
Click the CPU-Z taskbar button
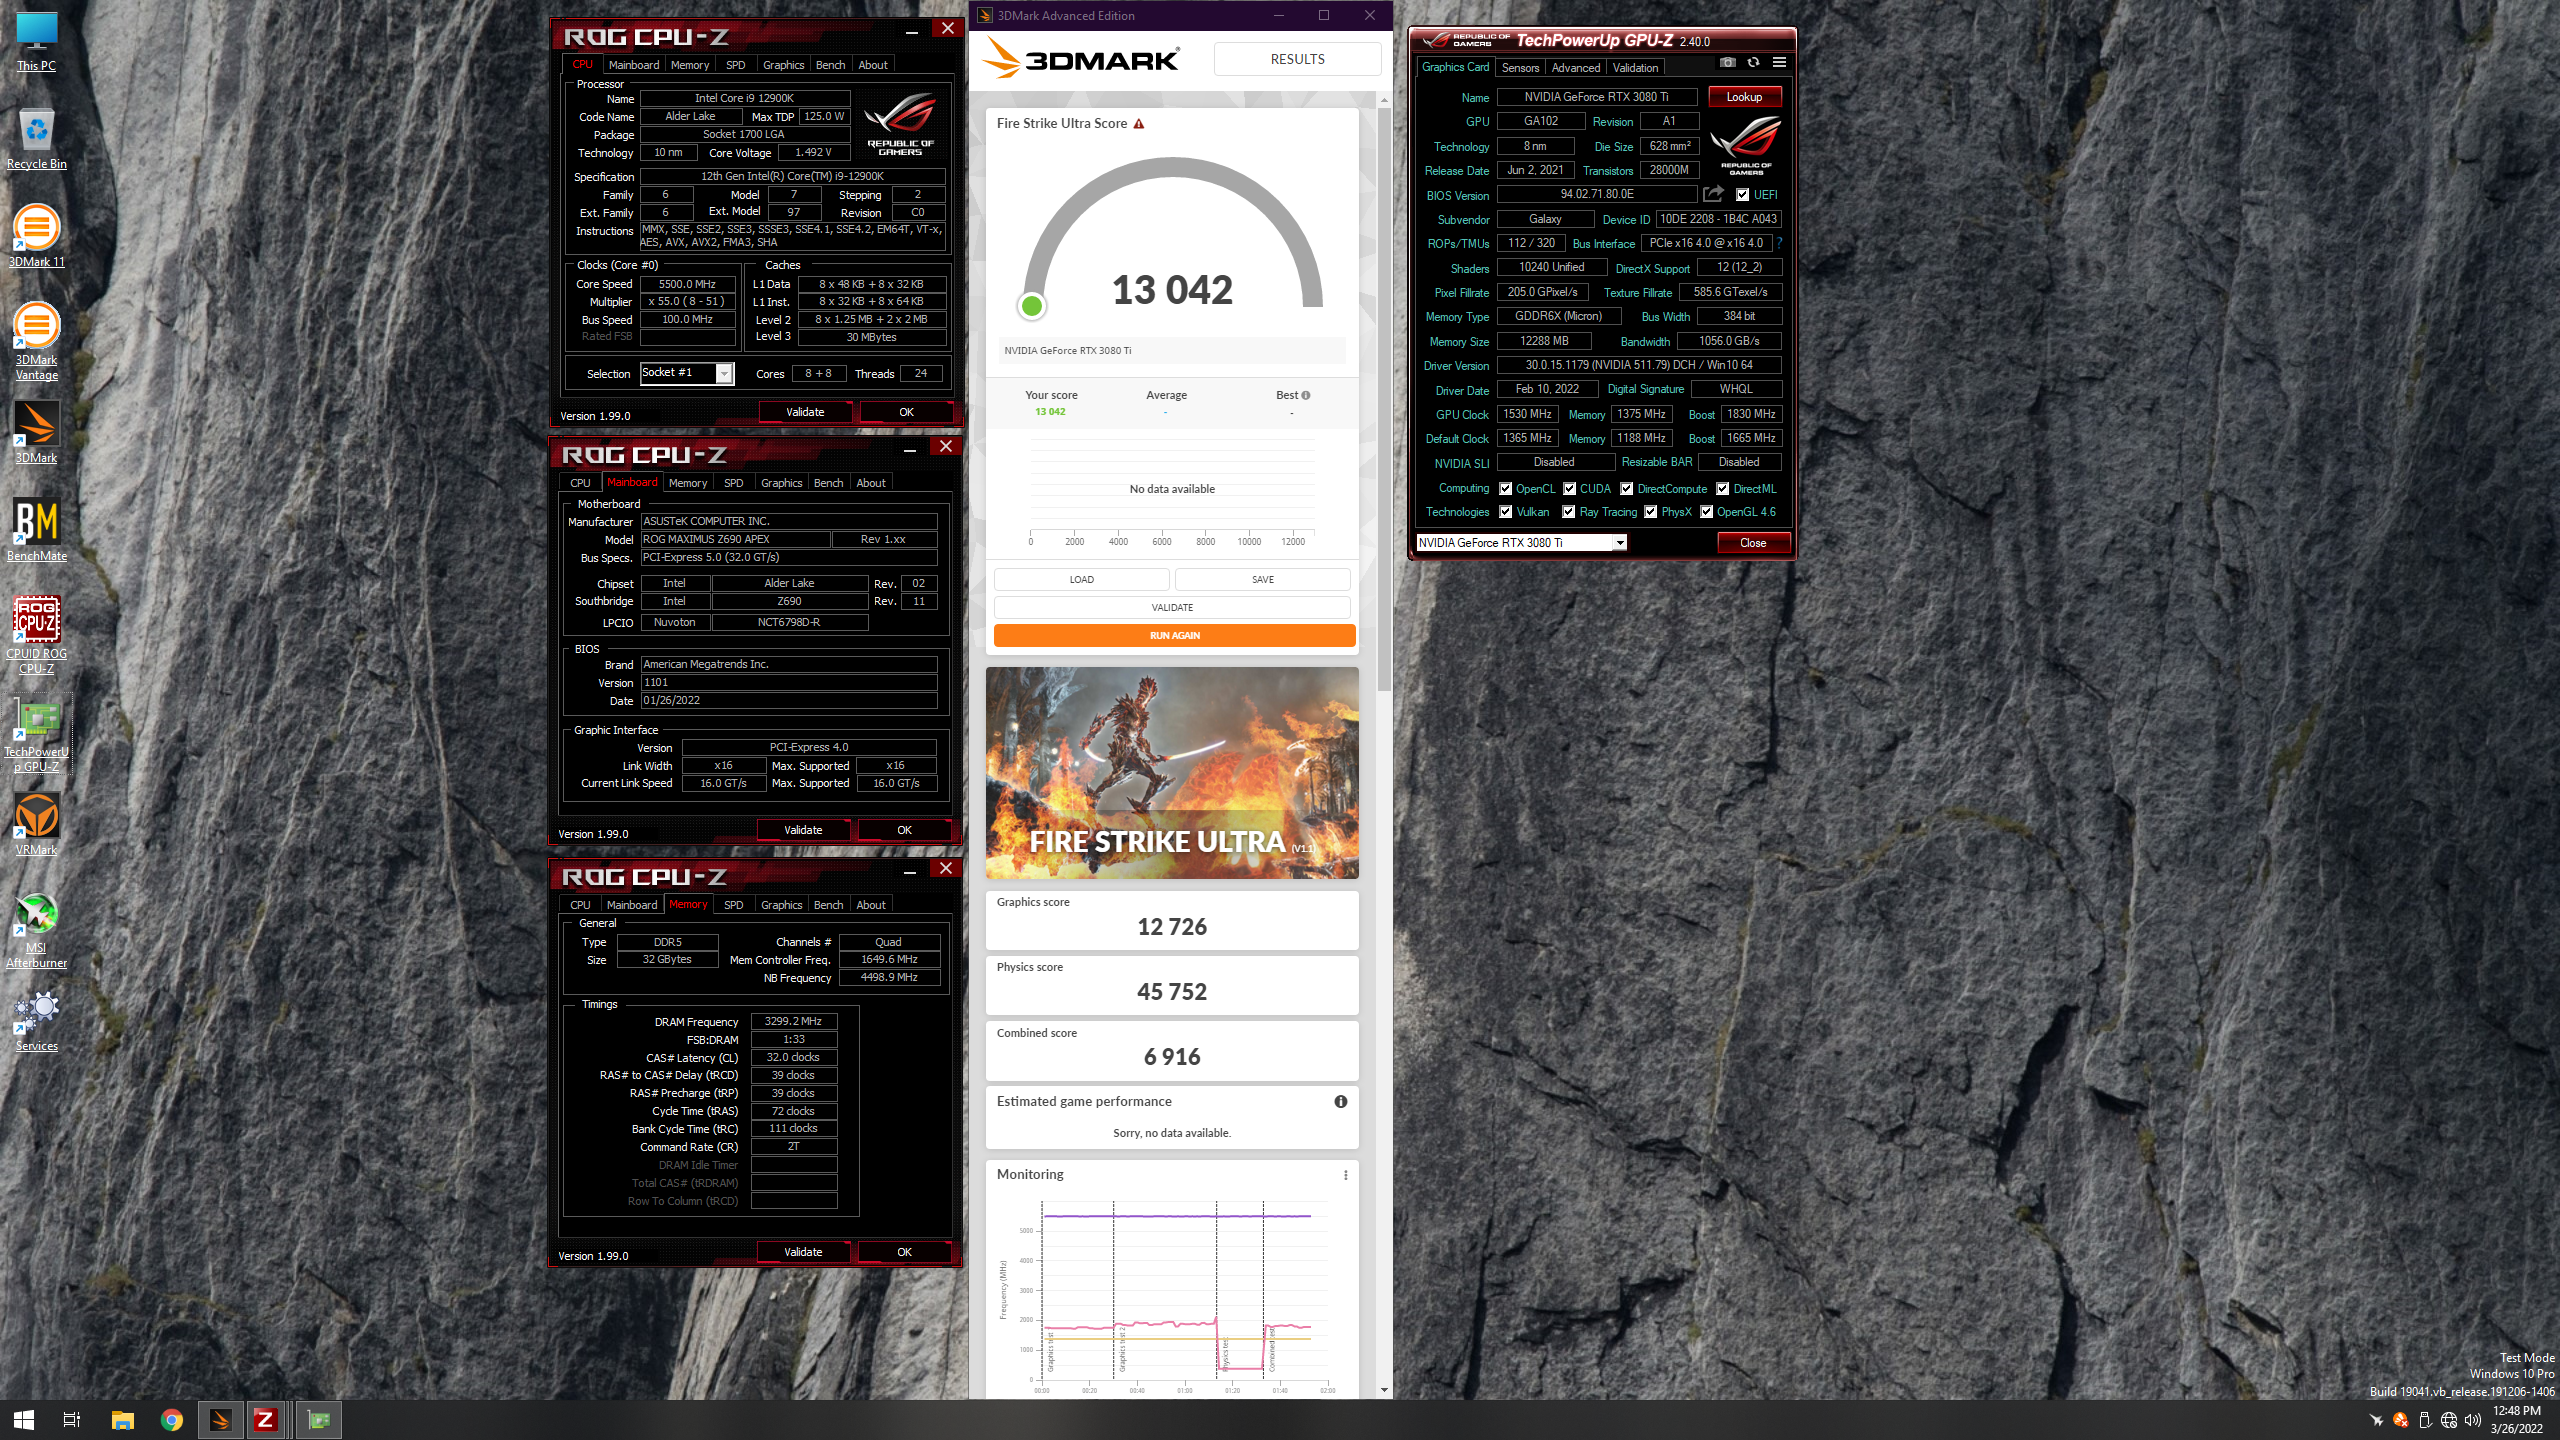(265, 1420)
